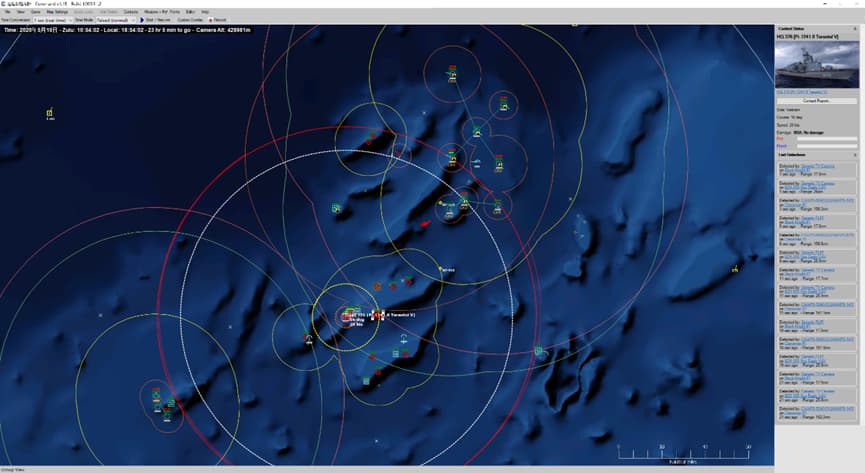
Task: Click the Contact Report button
Action: tap(816, 101)
